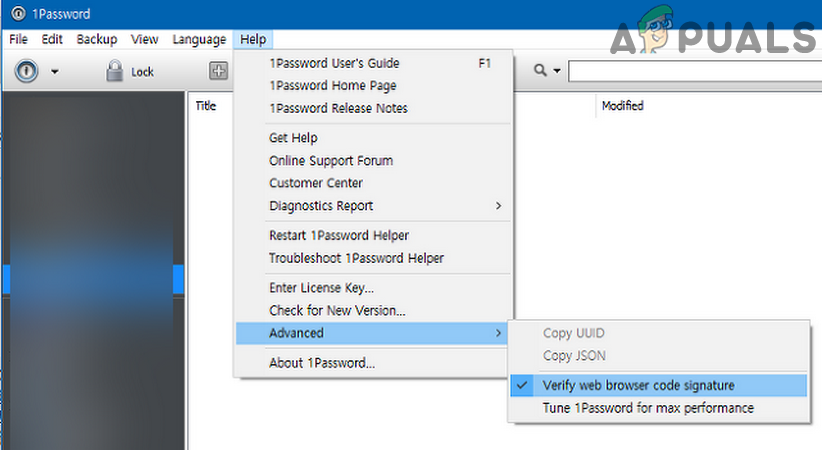Toggle Verify web browser code signature
The image size is (822, 450).
[x=638, y=385]
